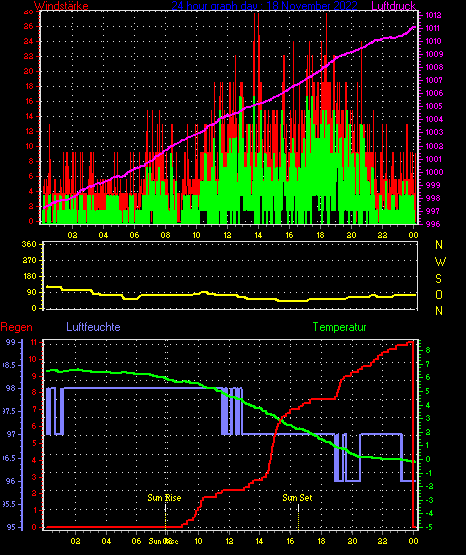Screen dimensions: 466x555
Task: Click humidity value 97
Action: [x=11, y=434]
